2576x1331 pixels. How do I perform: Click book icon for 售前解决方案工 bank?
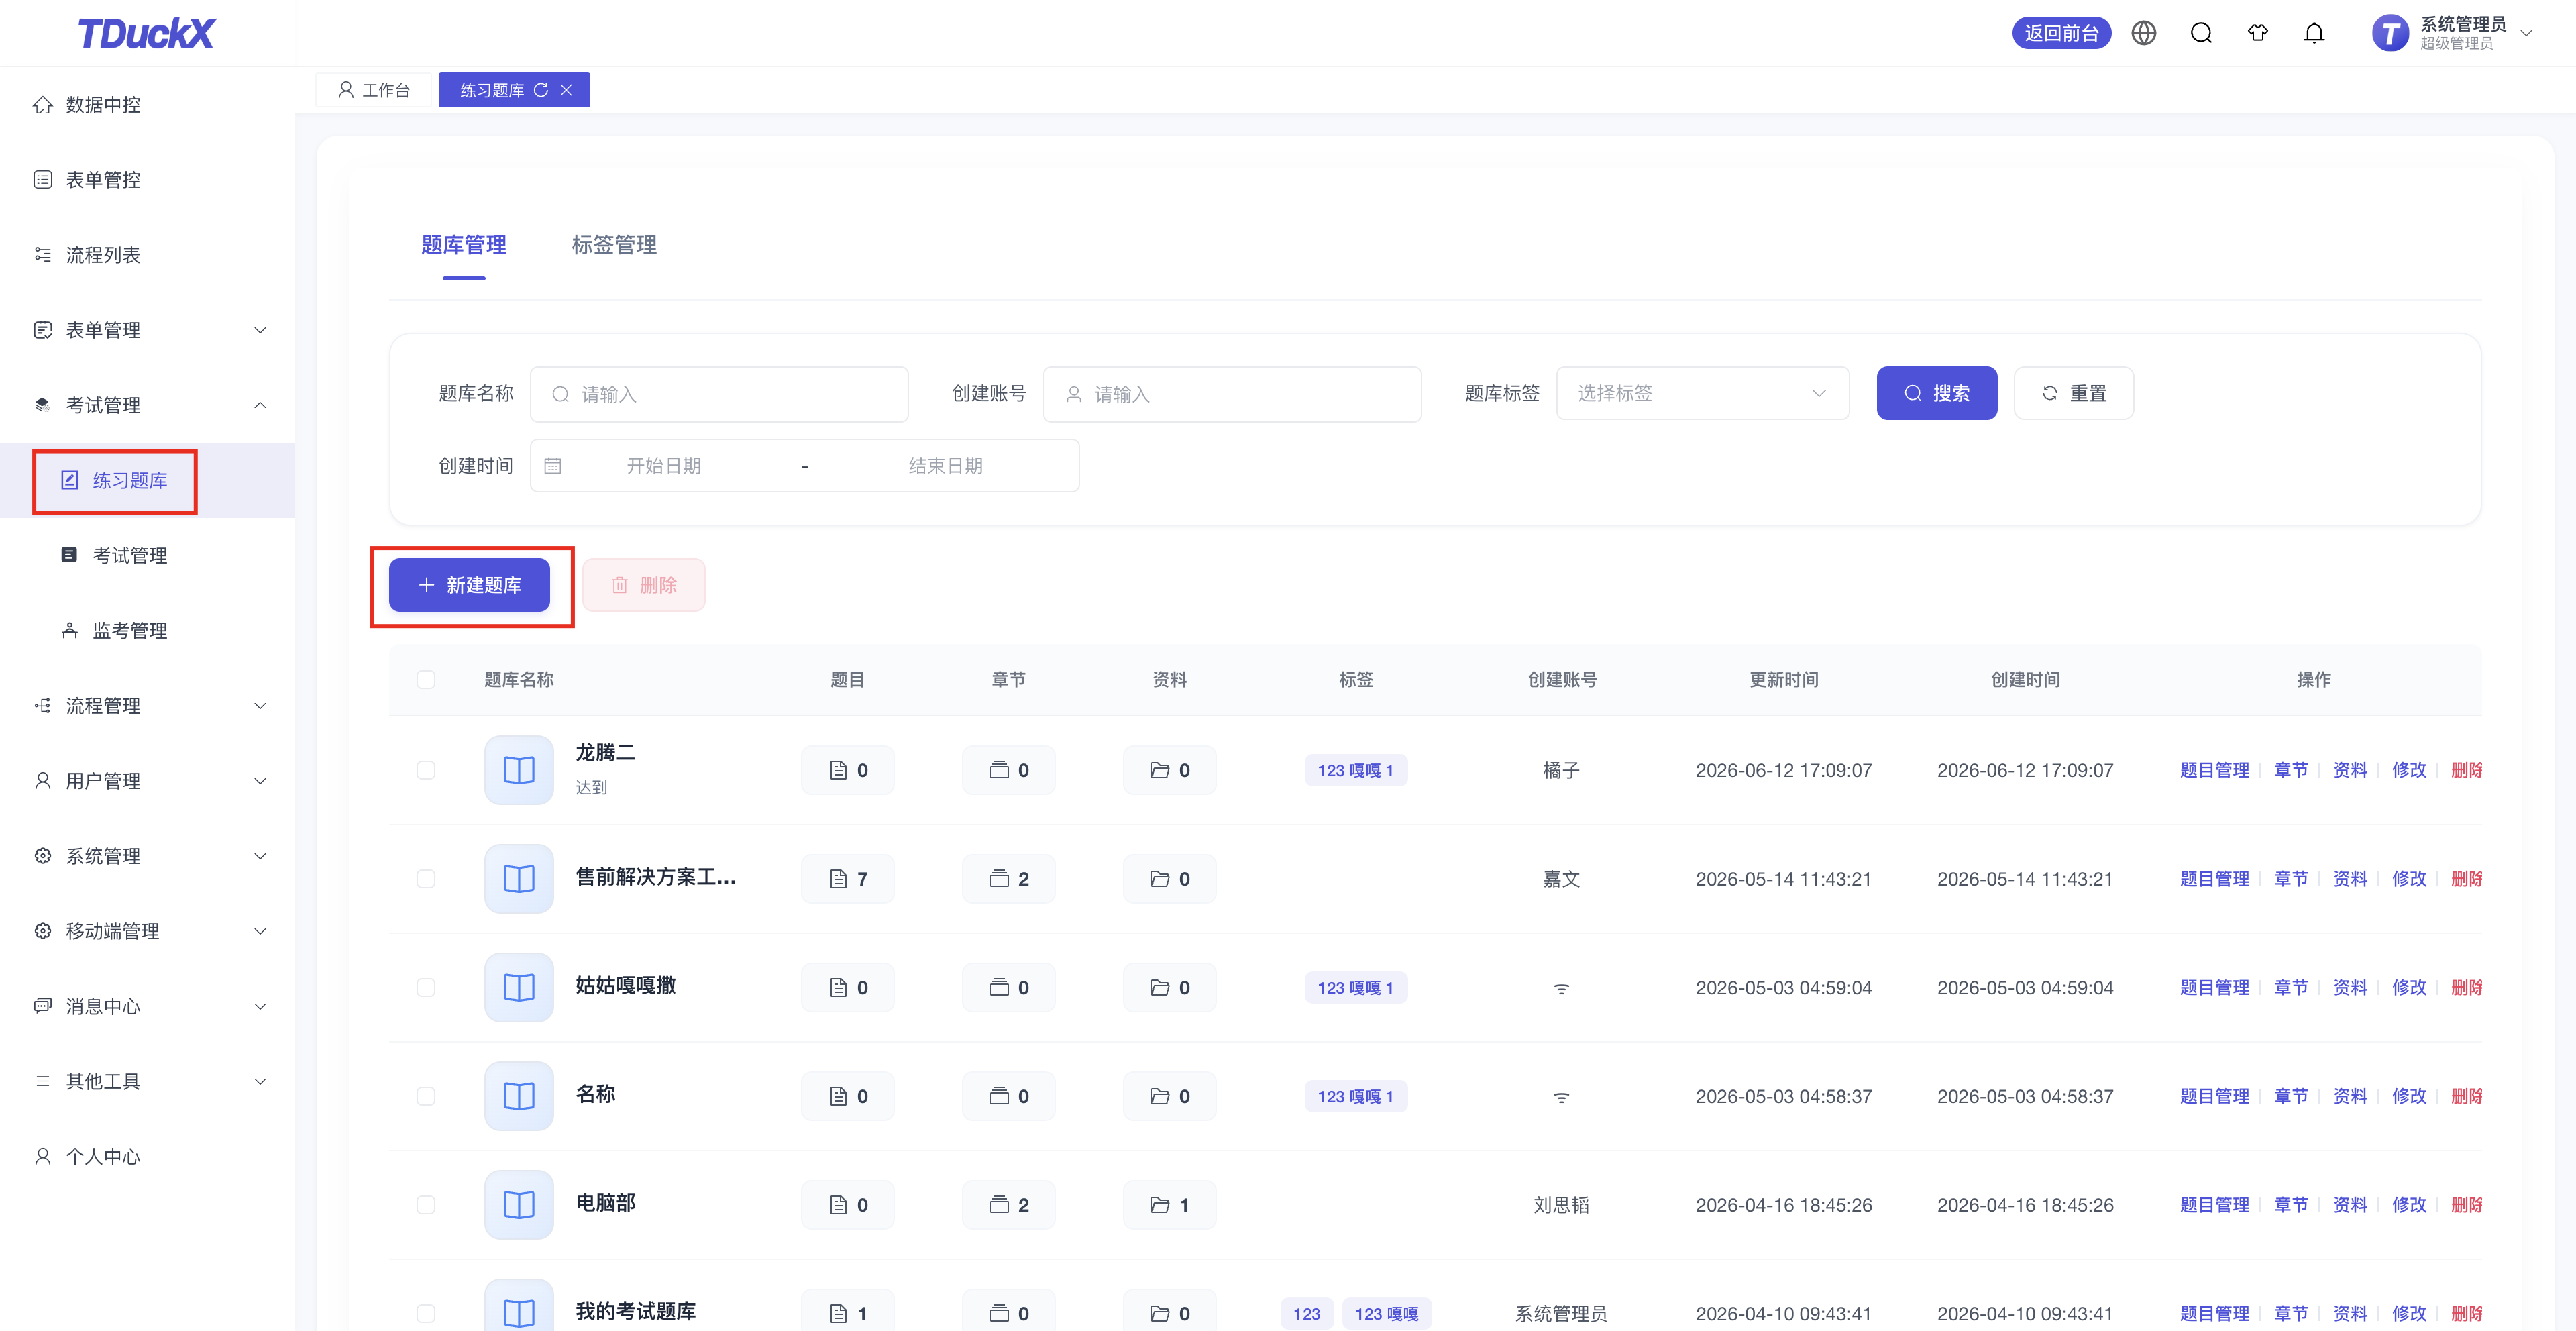519,879
